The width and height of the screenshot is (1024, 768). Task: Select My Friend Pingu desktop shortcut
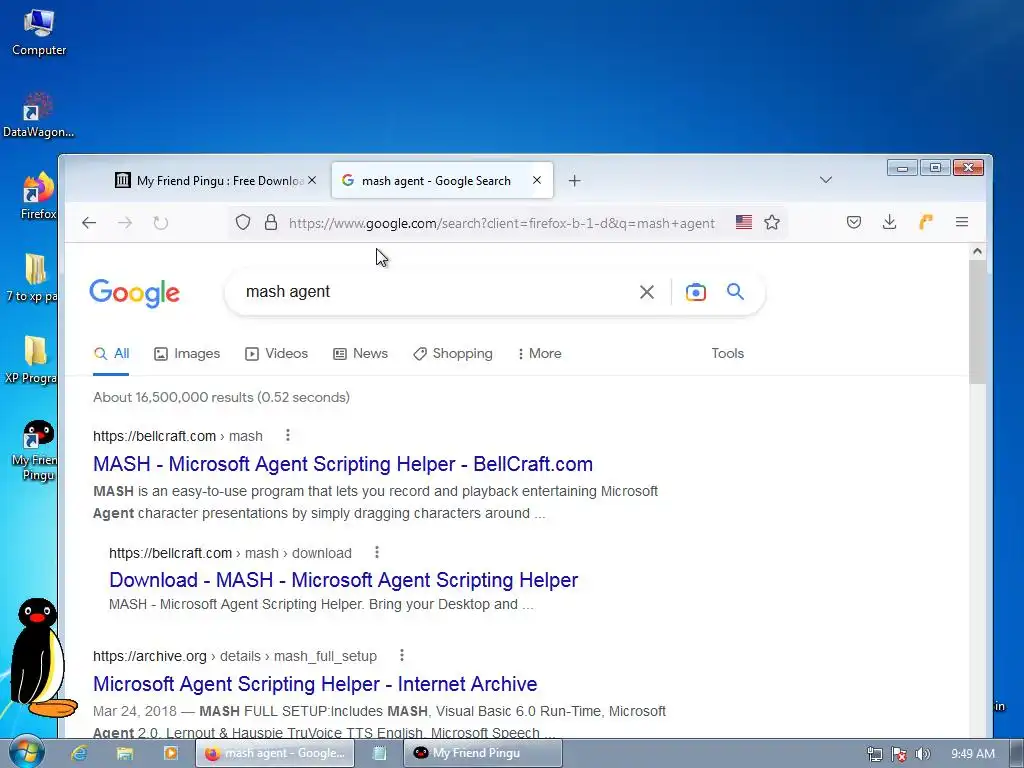pyautogui.click(x=36, y=451)
